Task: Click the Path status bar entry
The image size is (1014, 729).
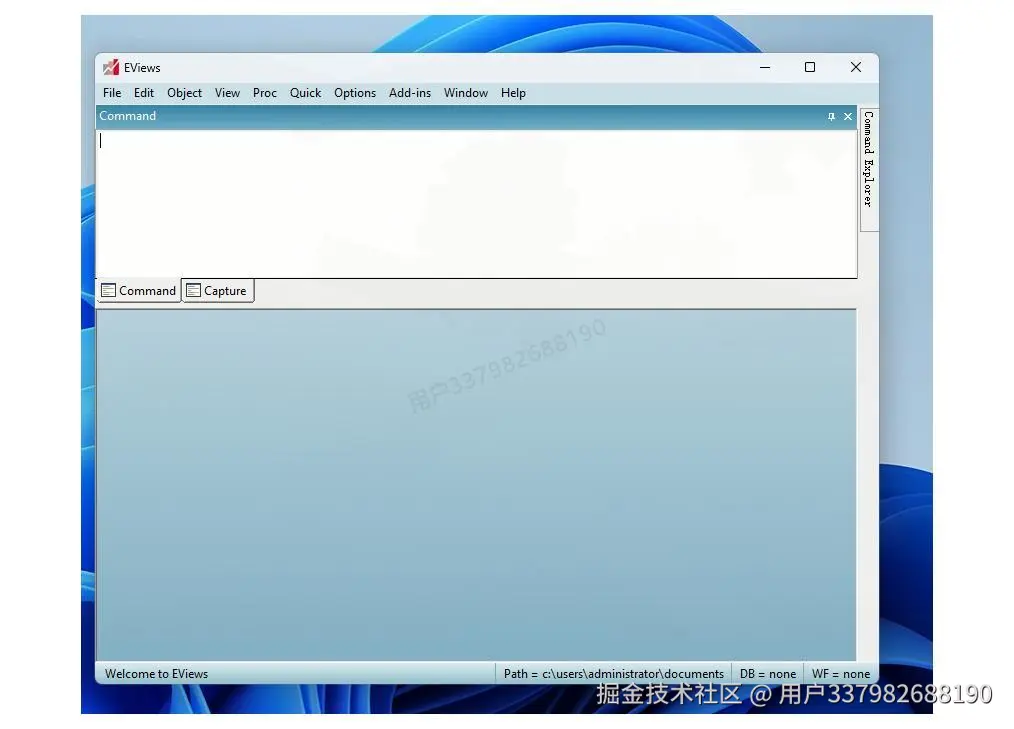Action: coord(614,673)
